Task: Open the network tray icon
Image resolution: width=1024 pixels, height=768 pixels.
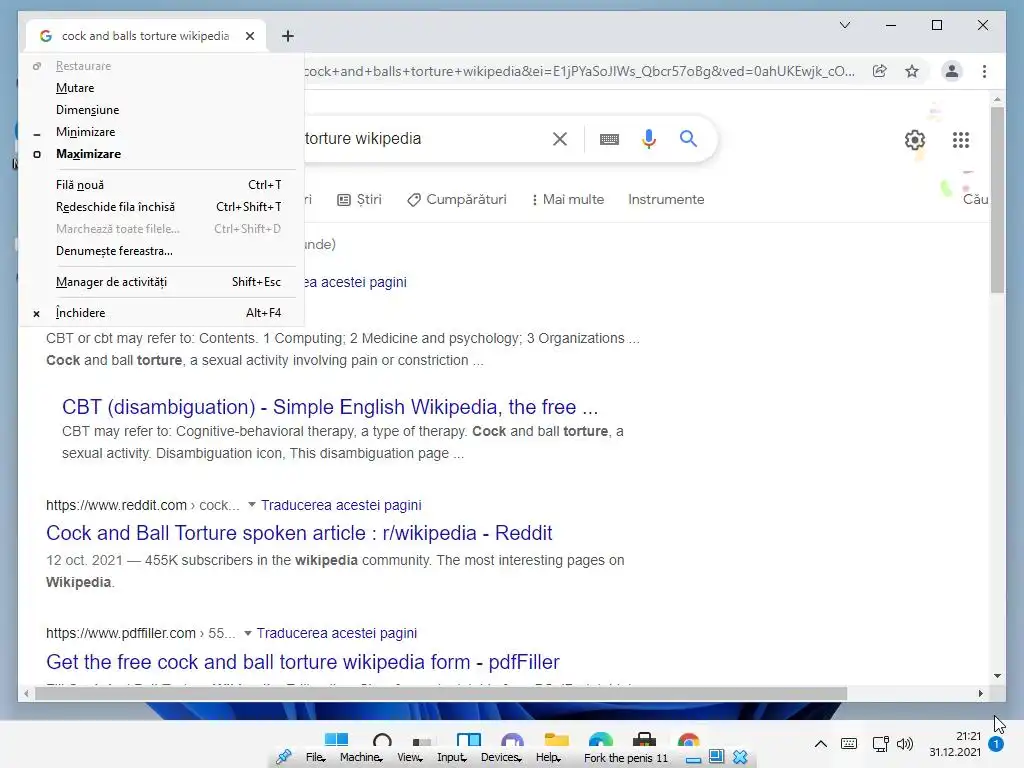Action: tap(880, 744)
